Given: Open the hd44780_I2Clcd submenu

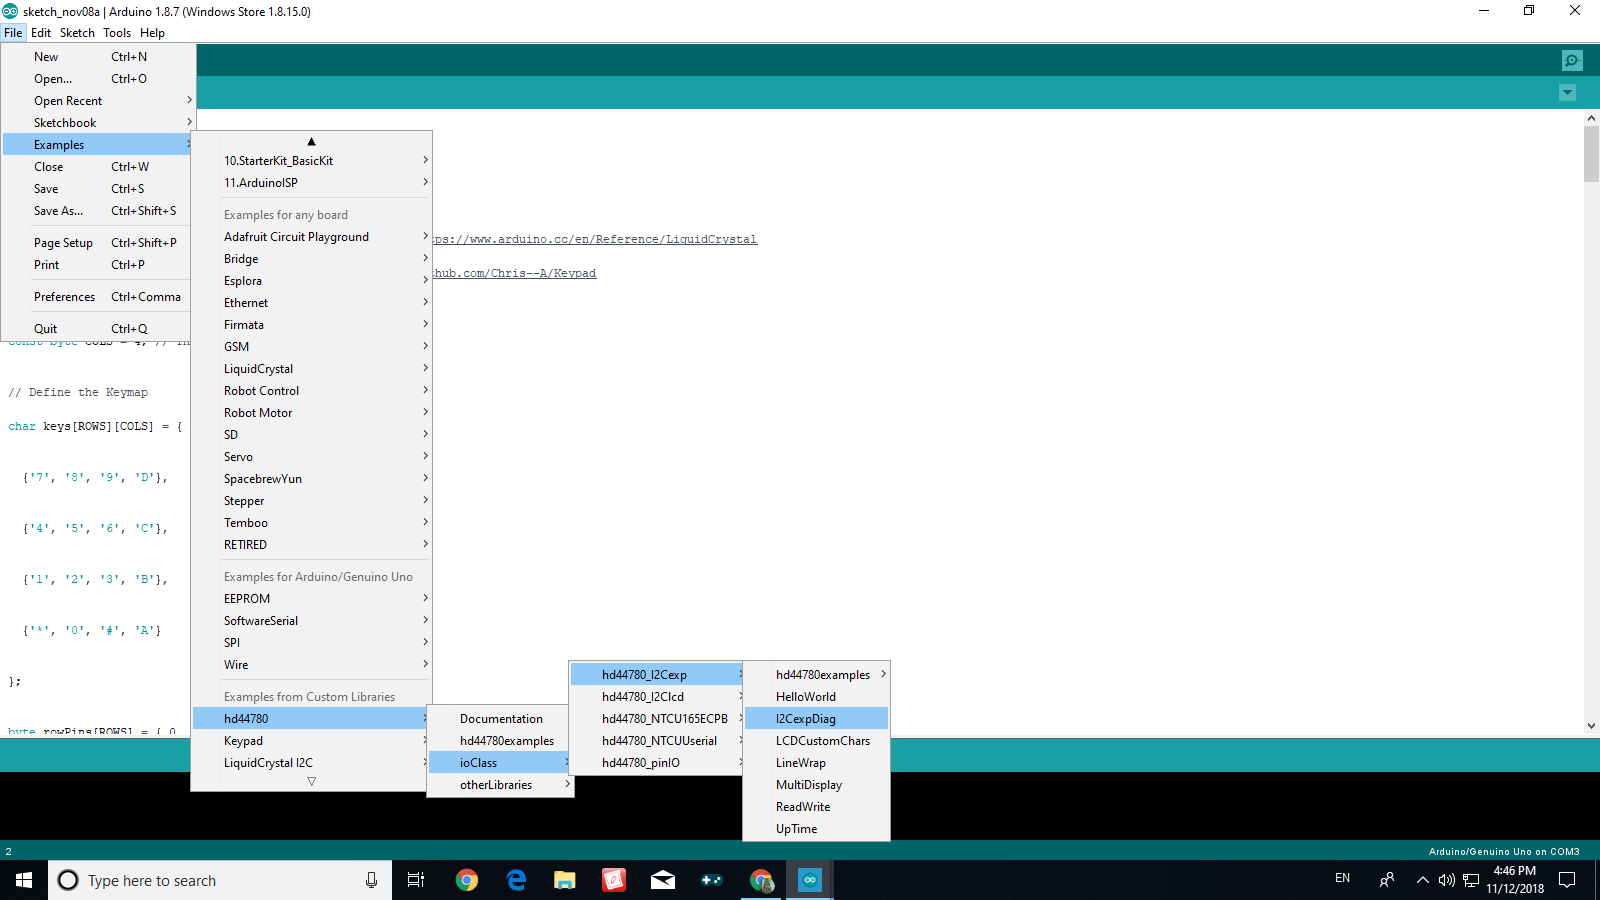Looking at the screenshot, I should click(657, 697).
